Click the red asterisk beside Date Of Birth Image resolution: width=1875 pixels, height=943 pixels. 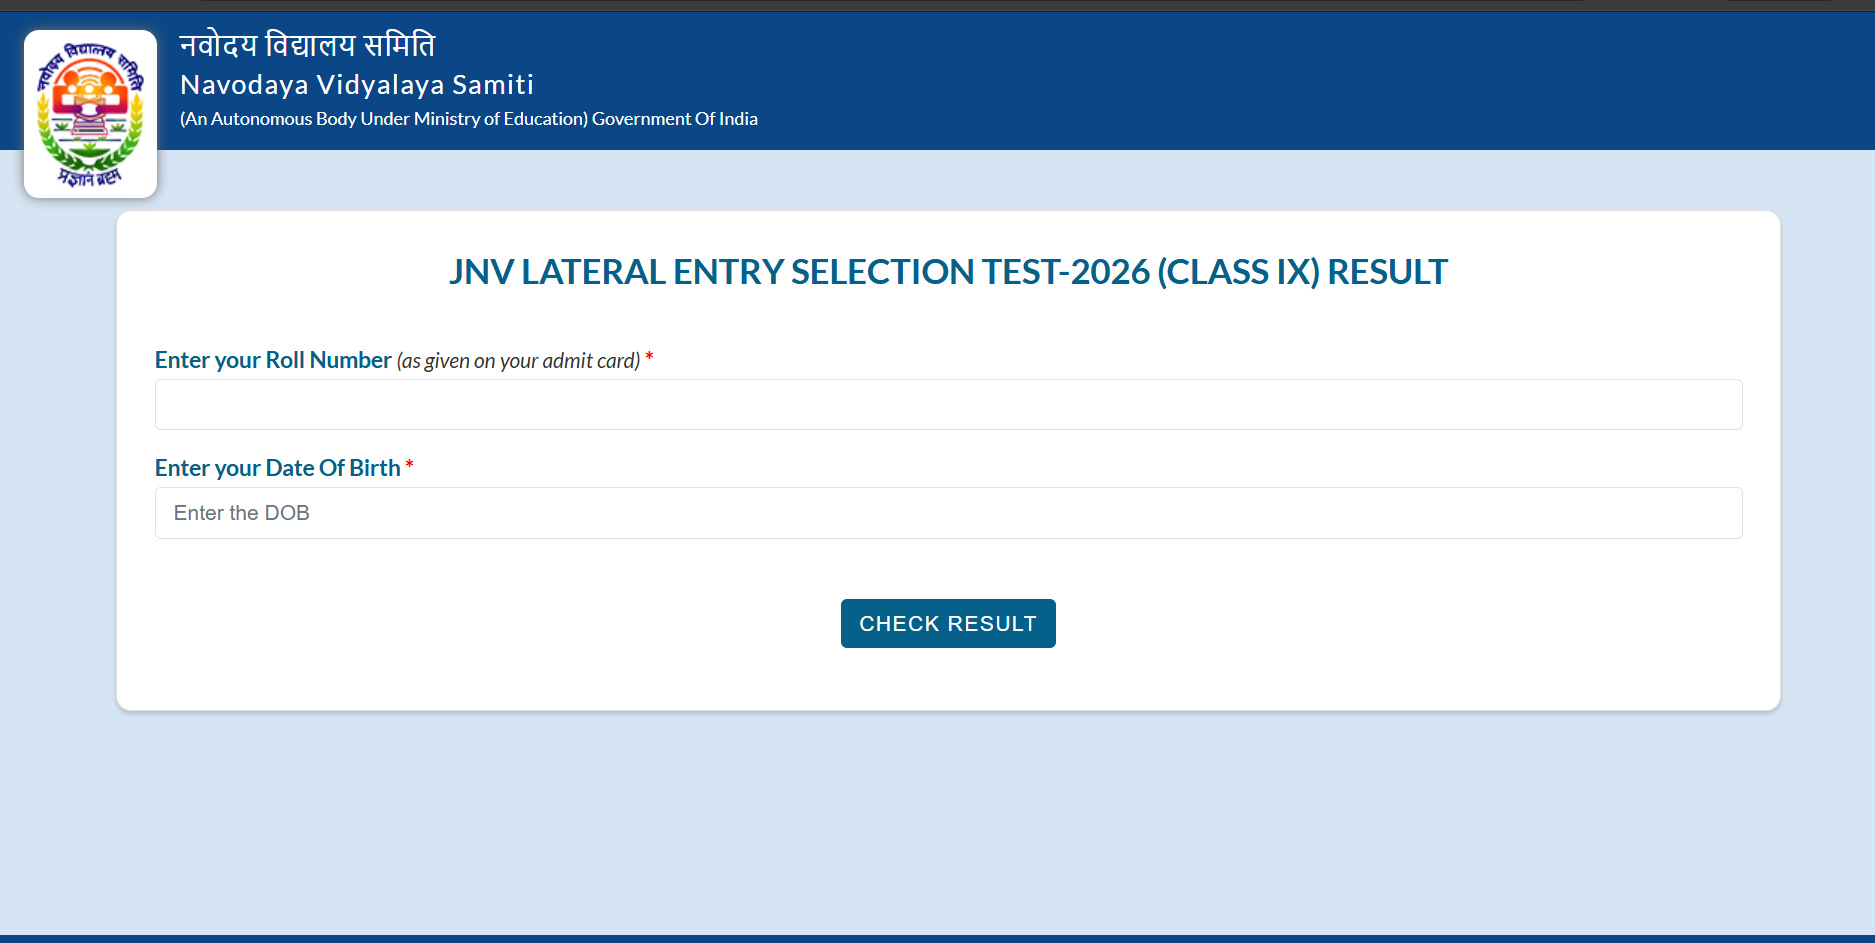[x=409, y=465]
